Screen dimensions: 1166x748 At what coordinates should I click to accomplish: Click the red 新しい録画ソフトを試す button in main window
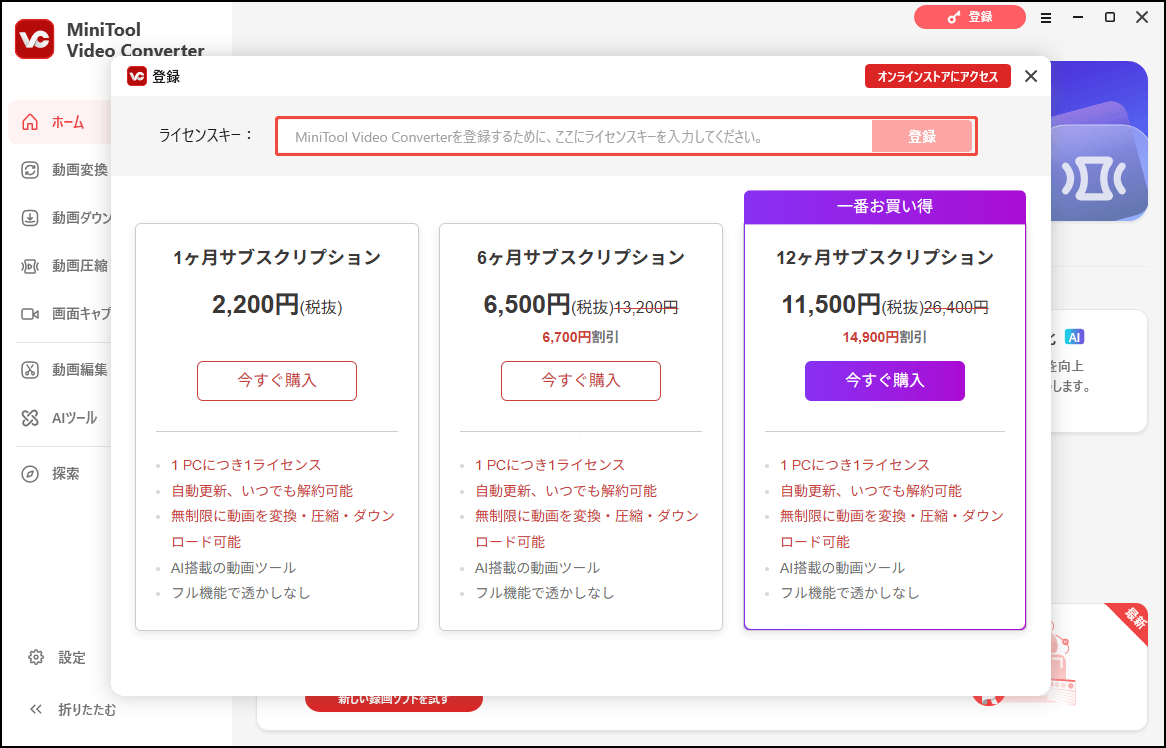pyautogui.click(x=393, y=701)
